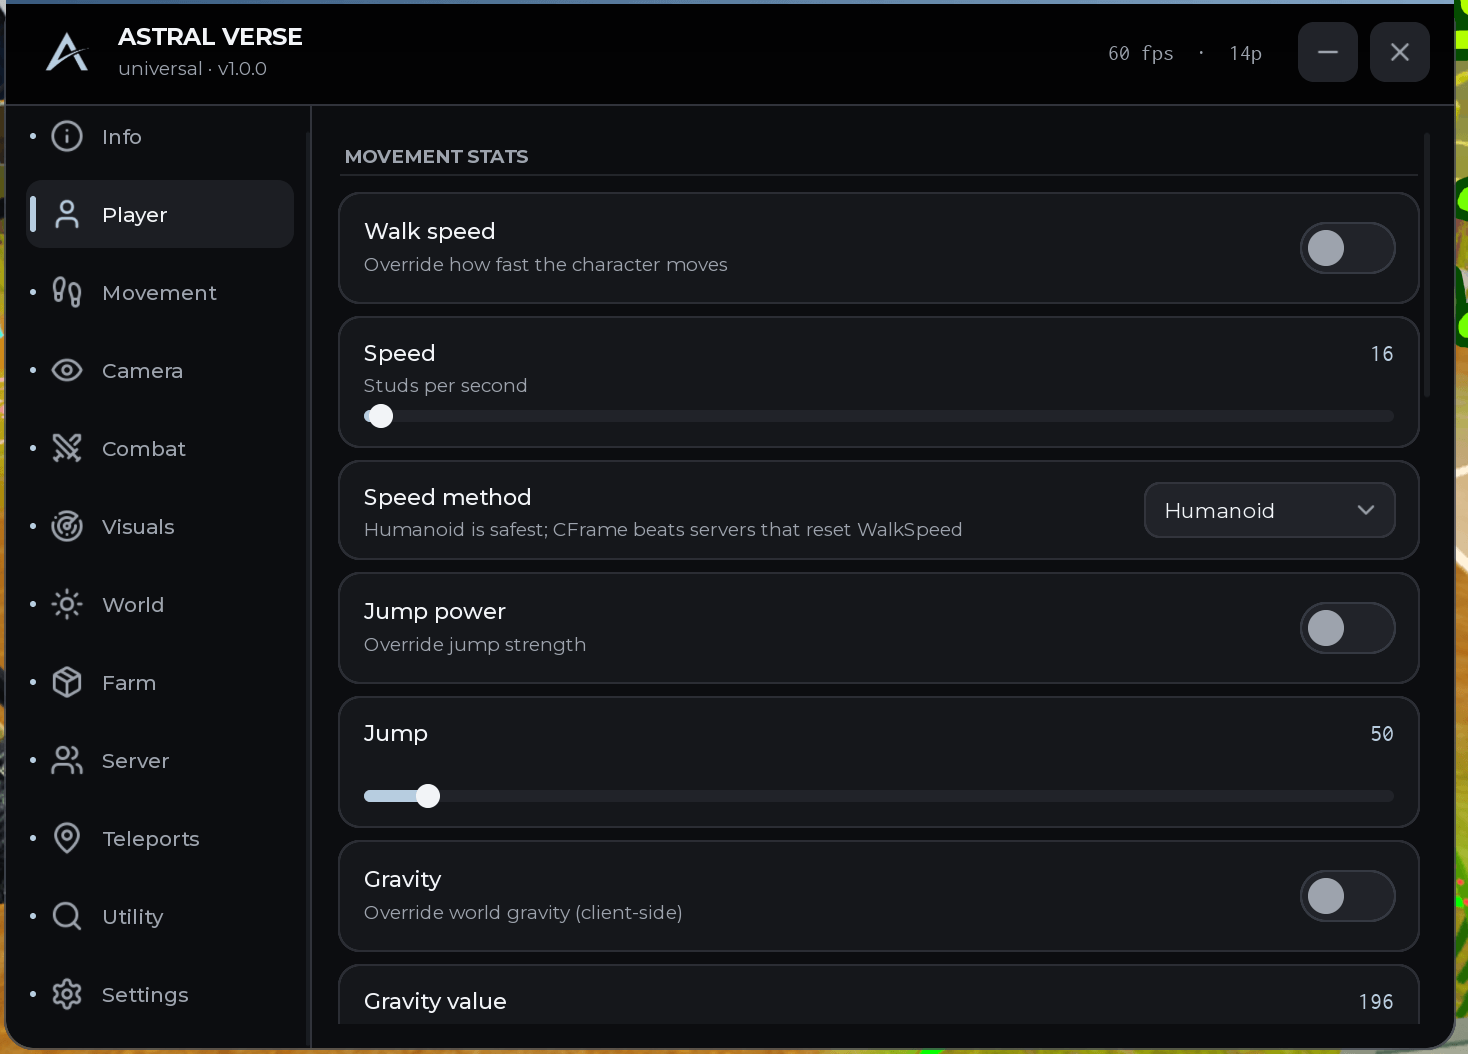
Task: Click the Info circle icon in sidebar
Action: pos(67,136)
